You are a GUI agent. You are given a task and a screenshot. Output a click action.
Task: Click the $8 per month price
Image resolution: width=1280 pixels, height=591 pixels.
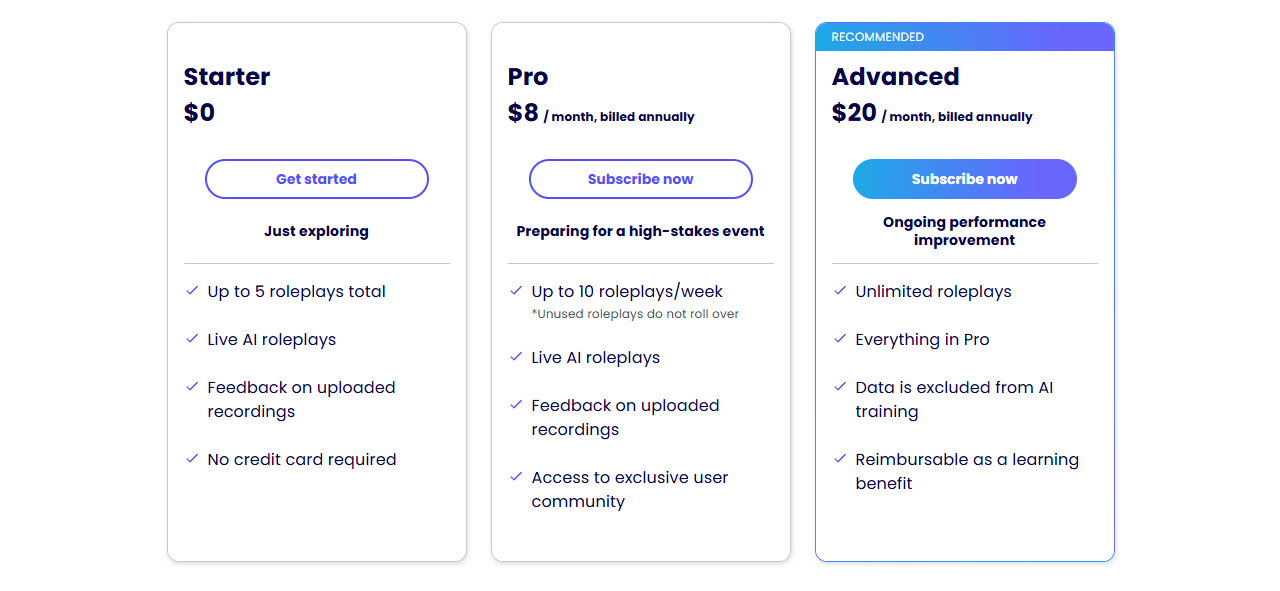601,113
